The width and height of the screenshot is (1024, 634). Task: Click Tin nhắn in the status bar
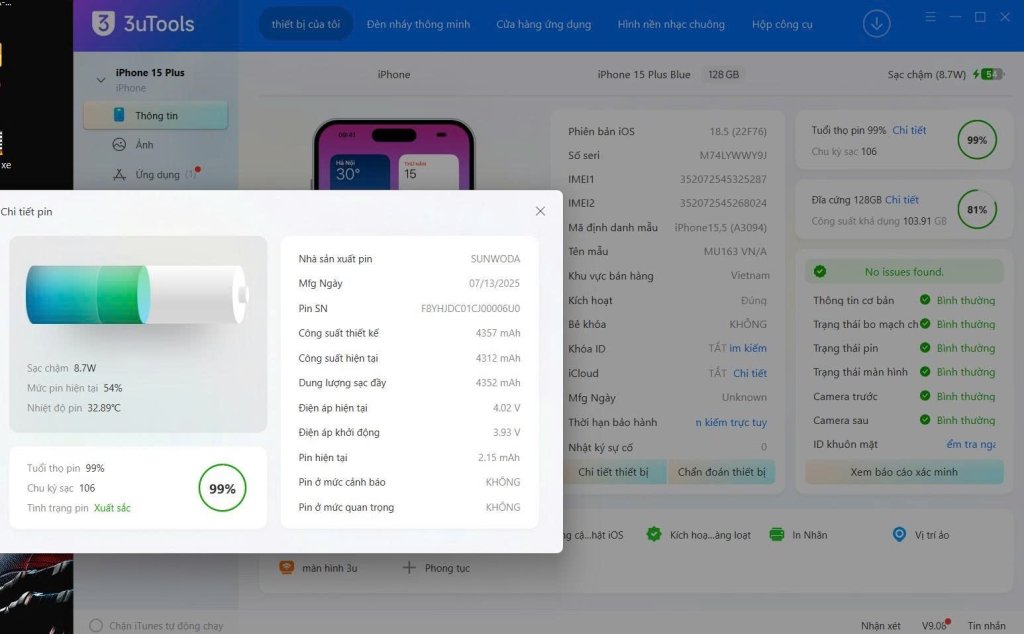click(987, 626)
